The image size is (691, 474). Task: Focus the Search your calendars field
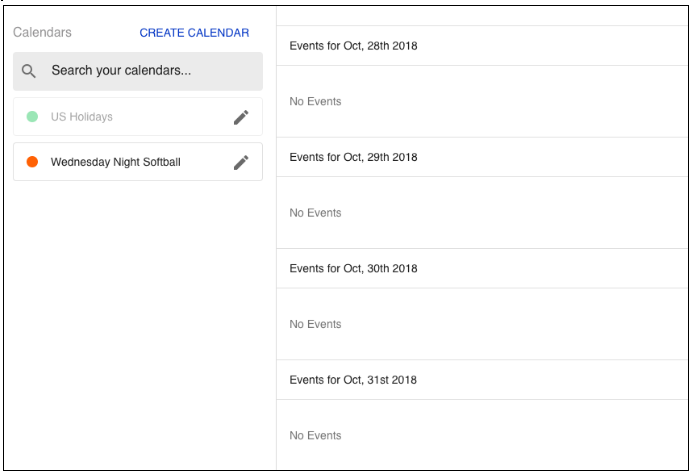(x=138, y=71)
